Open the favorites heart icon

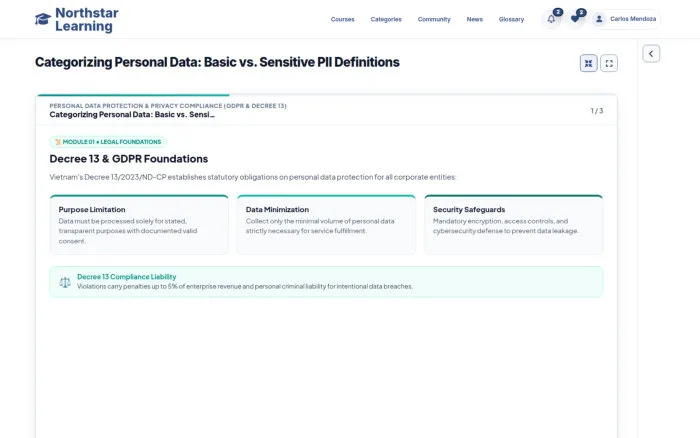[575, 19]
